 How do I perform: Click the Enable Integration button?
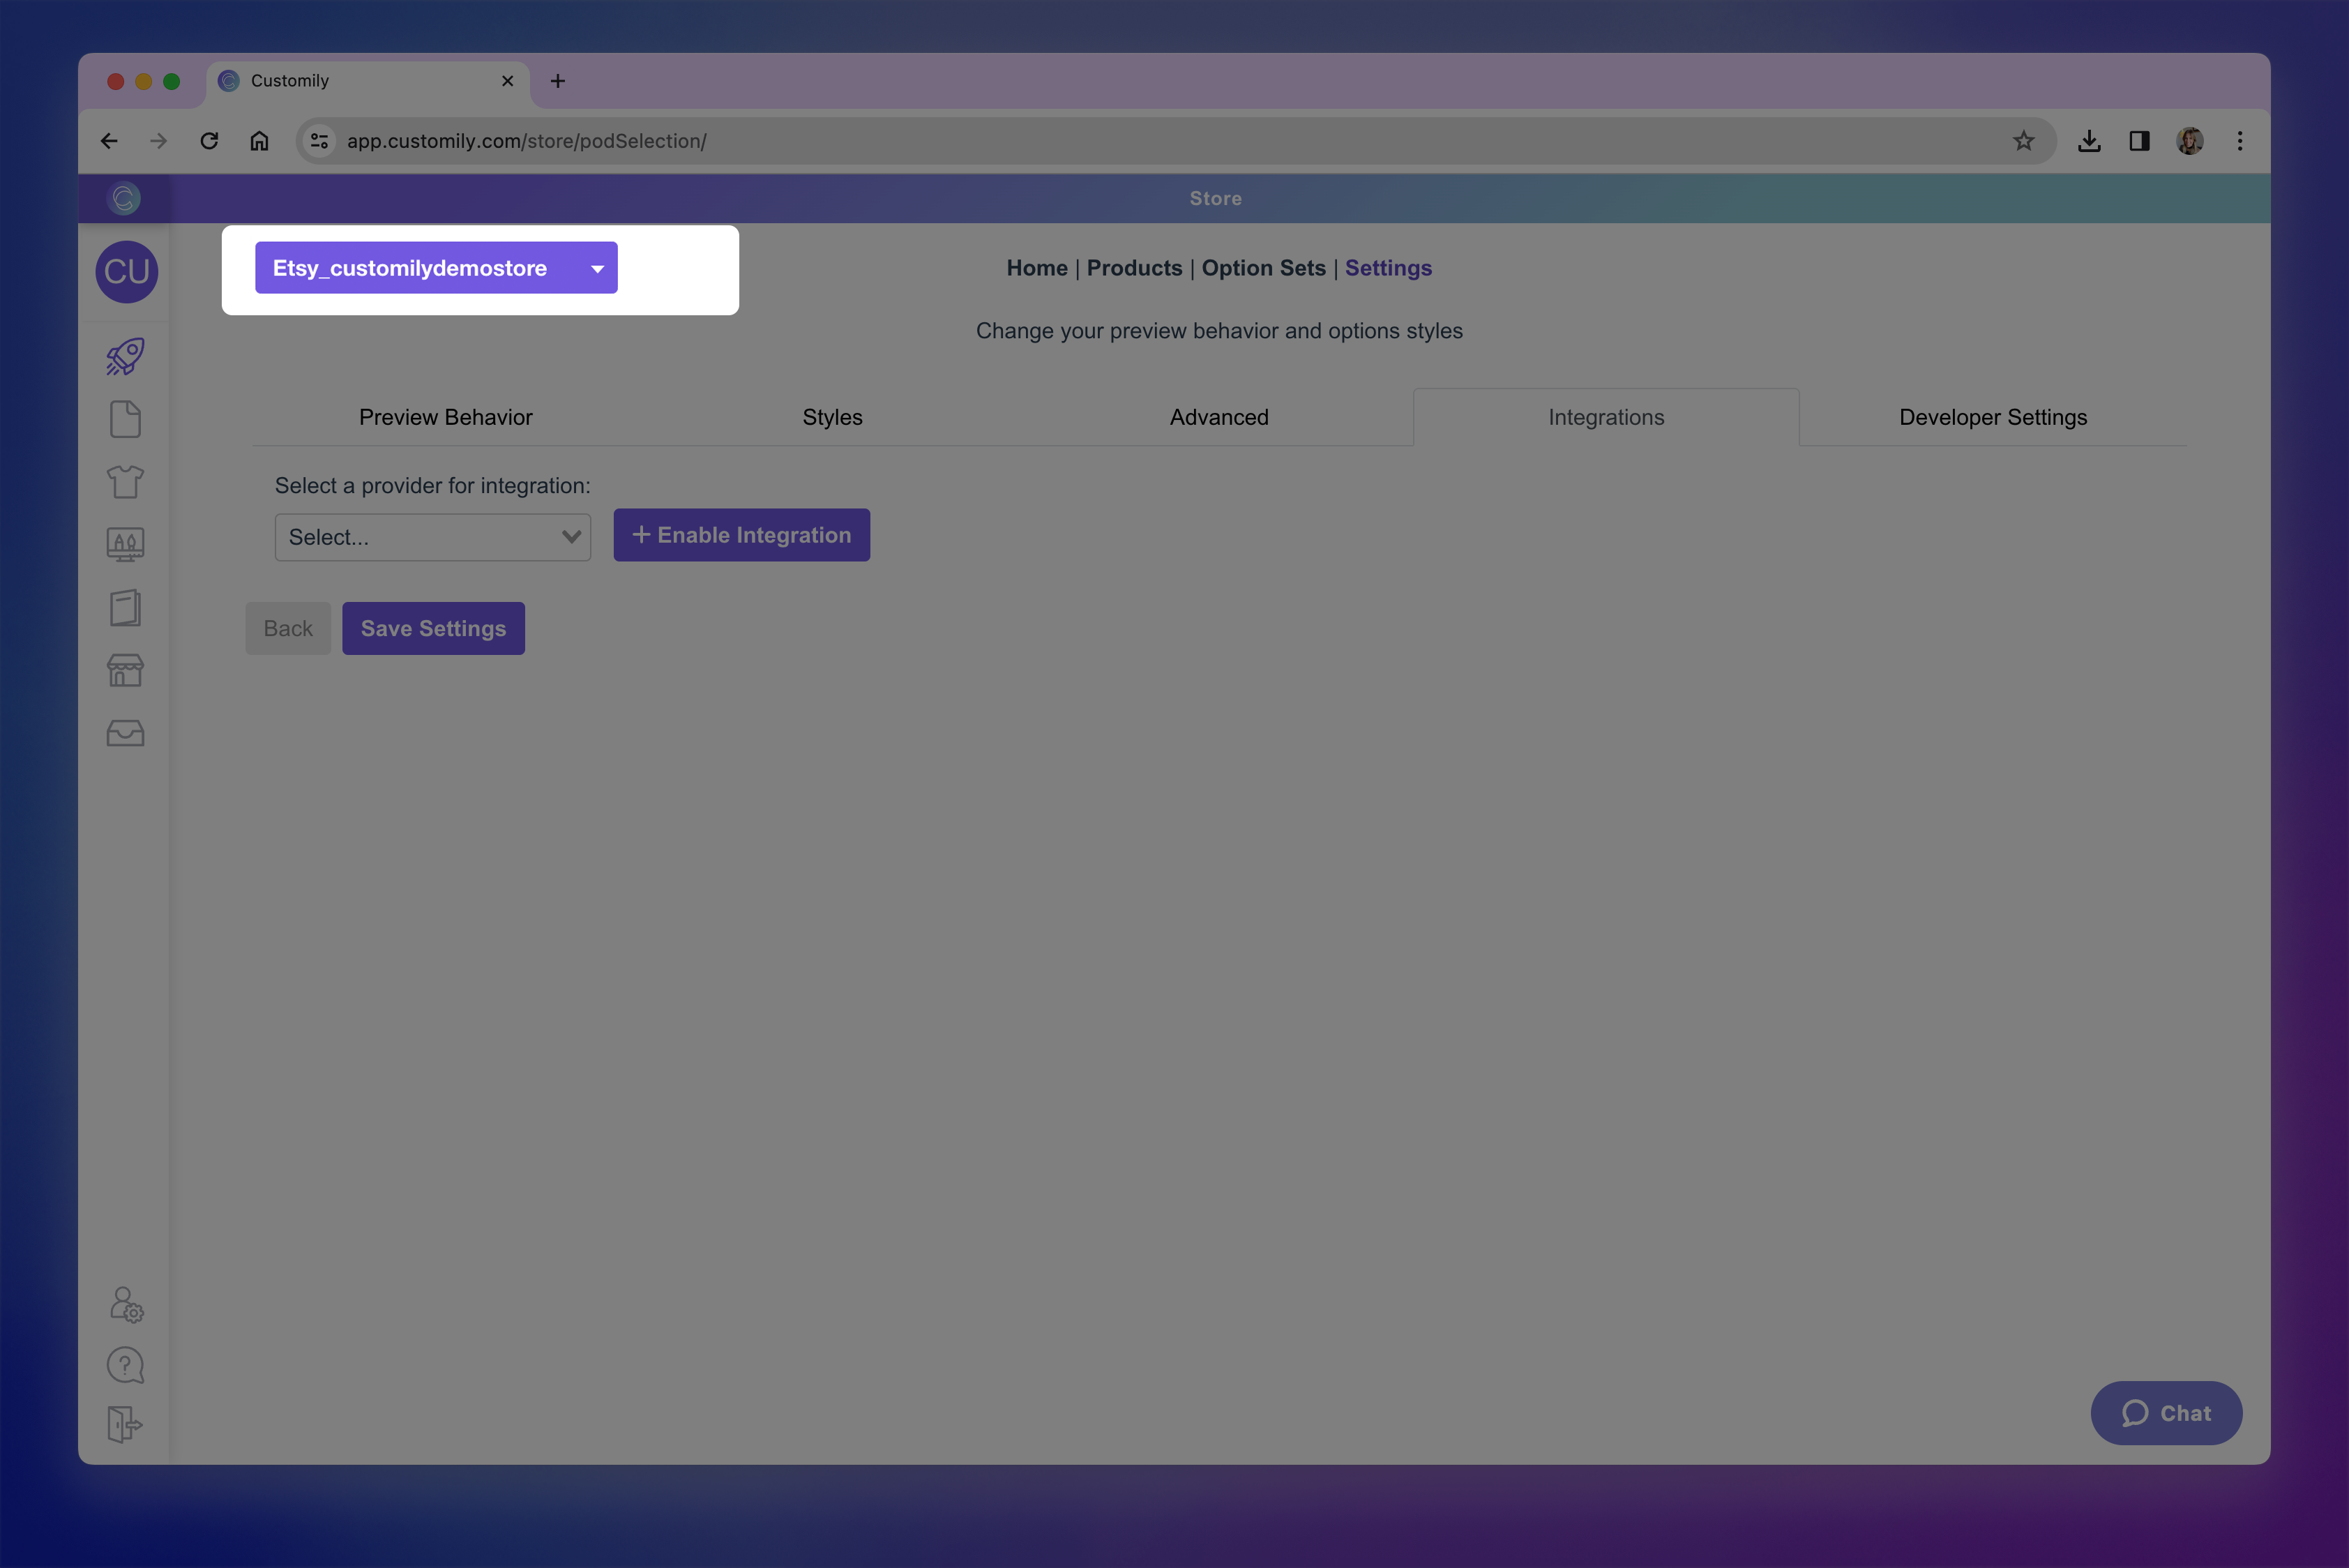[741, 535]
